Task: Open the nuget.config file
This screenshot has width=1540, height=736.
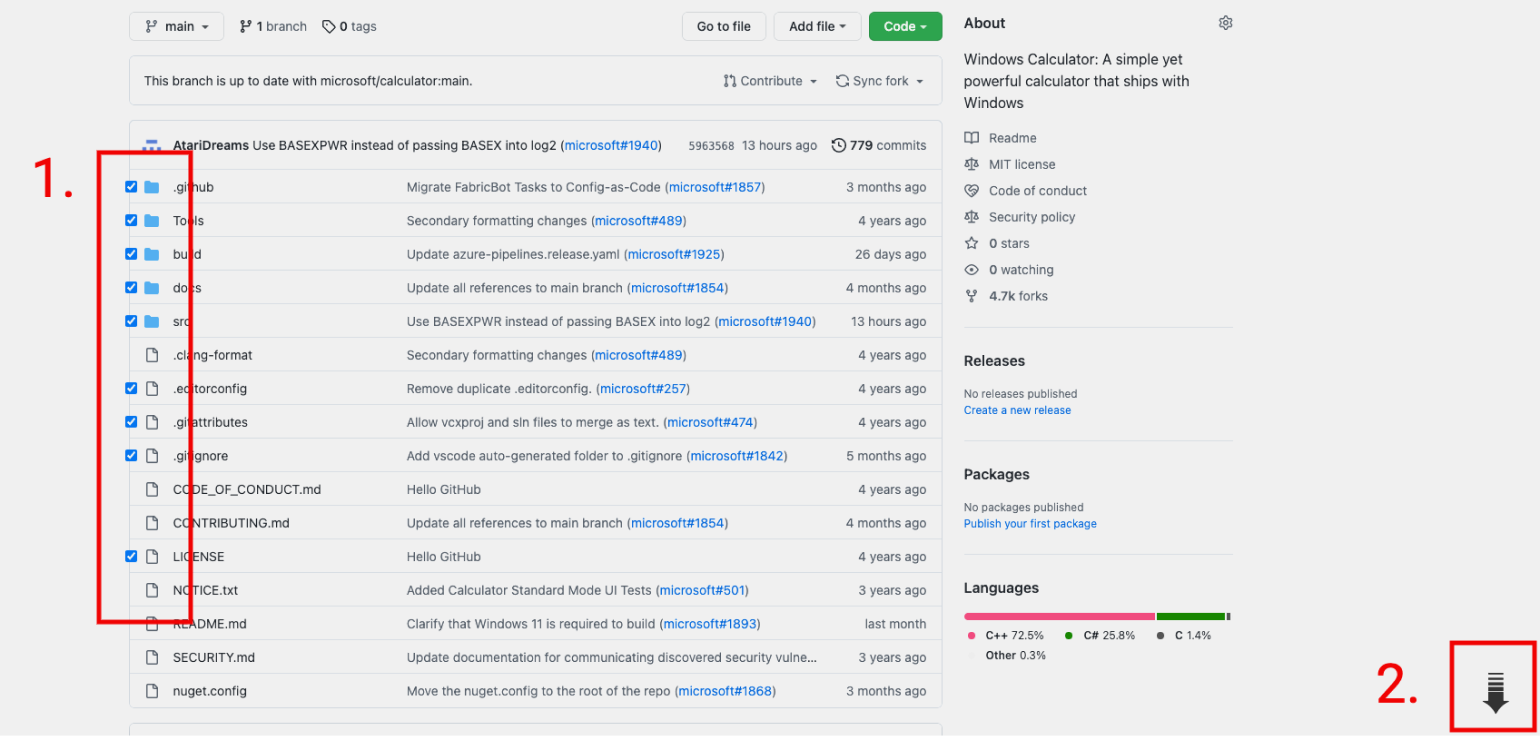Action: [210, 691]
